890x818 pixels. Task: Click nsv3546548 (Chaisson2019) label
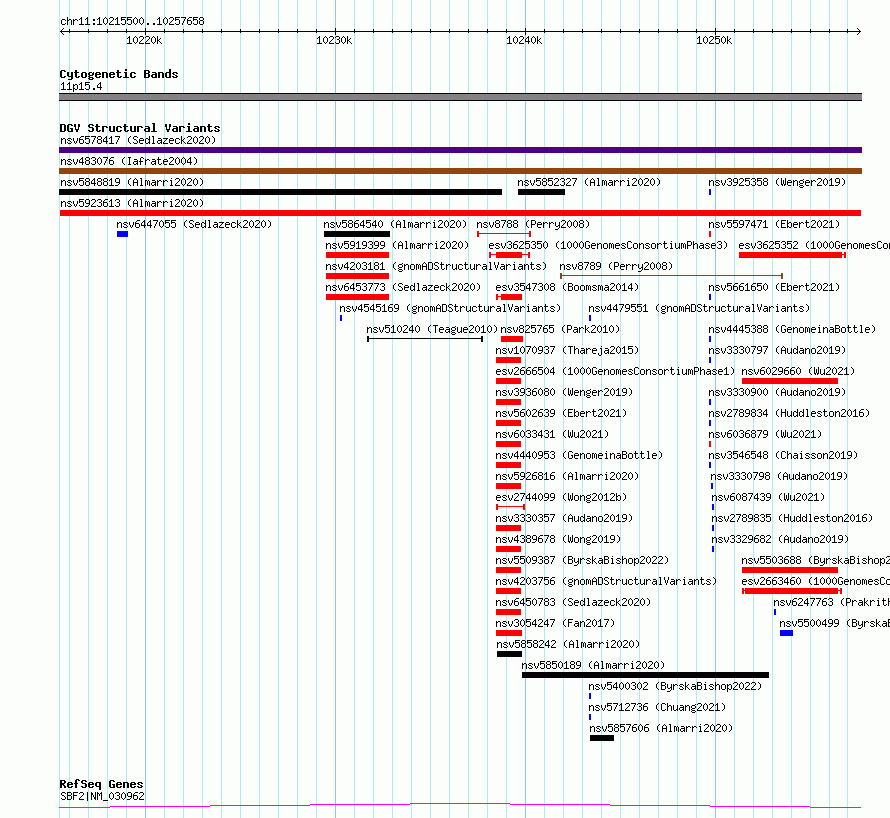(x=783, y=455)
